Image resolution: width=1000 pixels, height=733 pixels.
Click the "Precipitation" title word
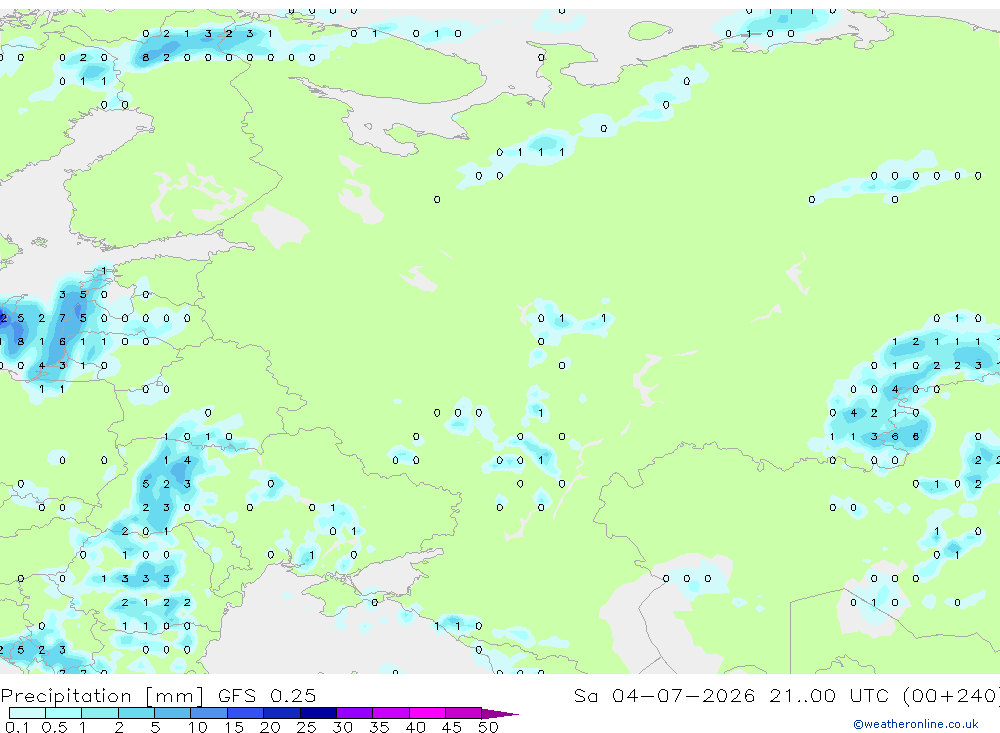point(66,696)
